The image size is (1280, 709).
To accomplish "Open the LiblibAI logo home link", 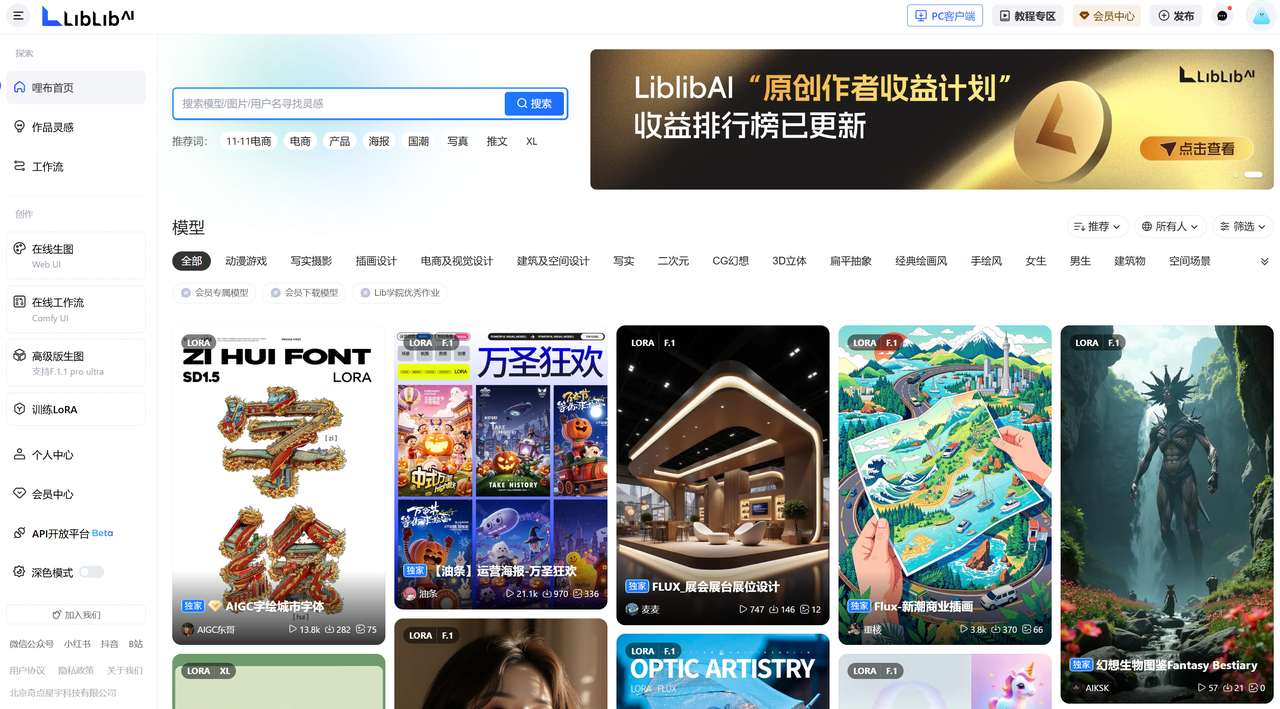I will 88,16.
